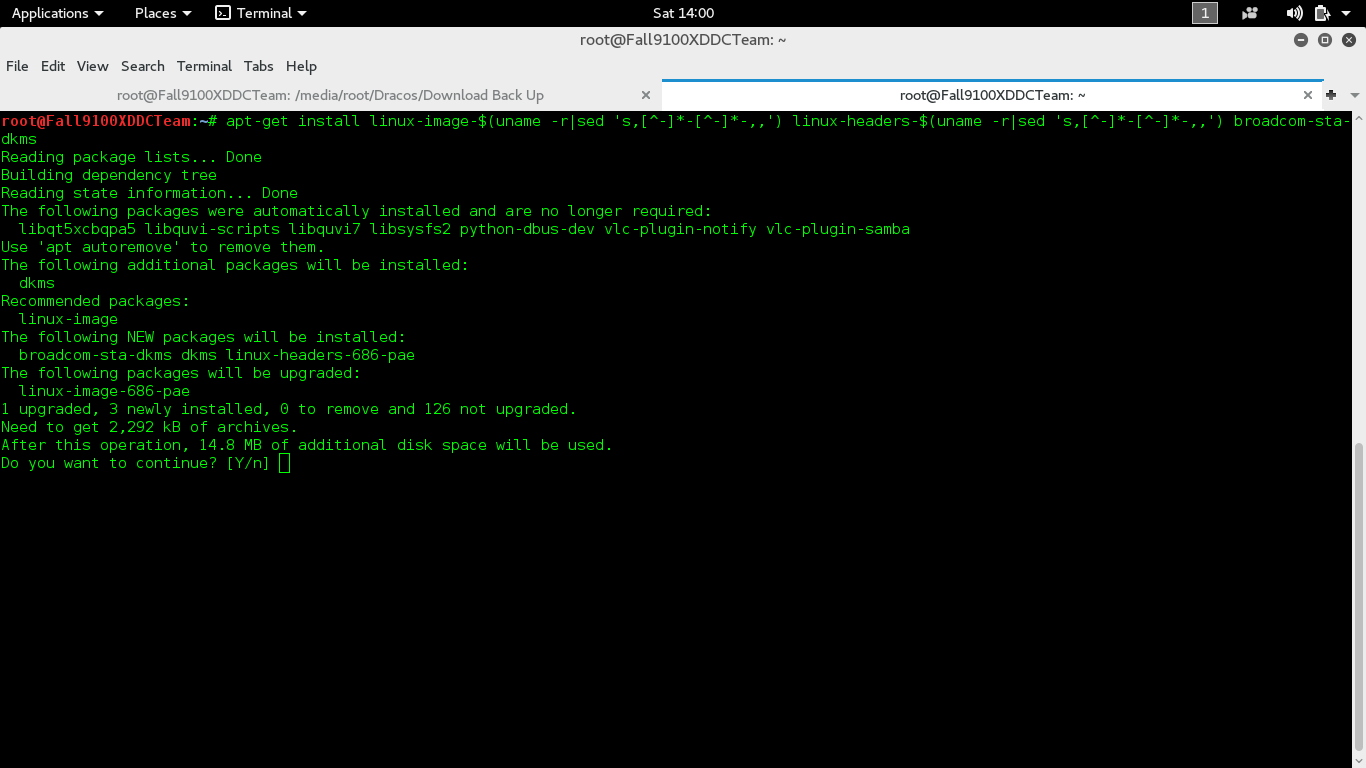
Task: Open the File menu
Action: [x=17, y=66]
